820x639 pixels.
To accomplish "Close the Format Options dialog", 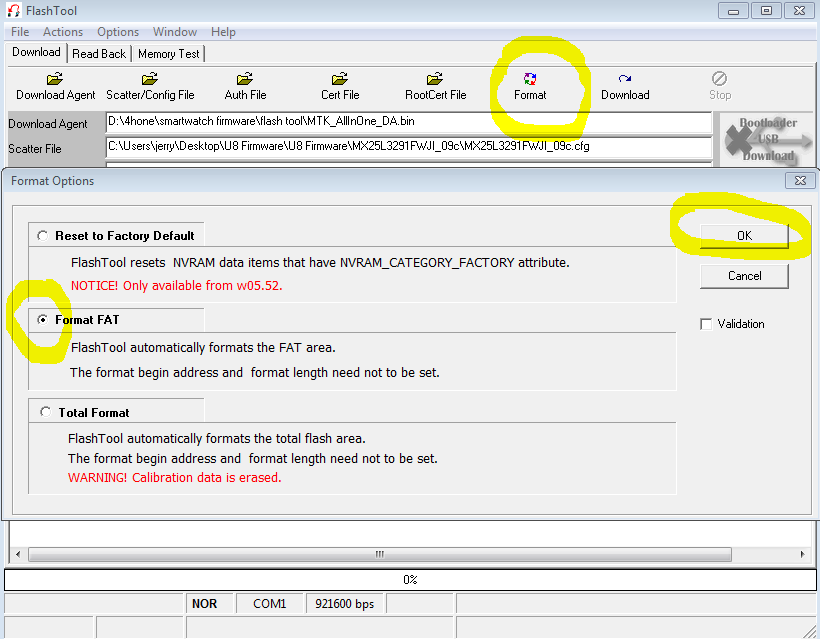I will [800, 180].
